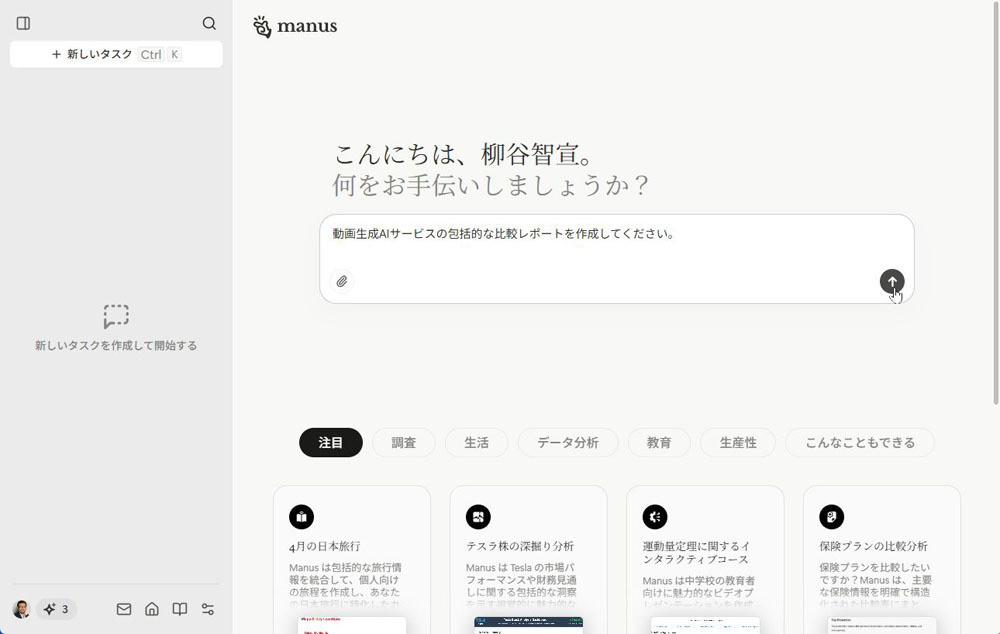Screen dimensions: 1000x634
Task: Click the manus logo
Action: click(295, 27)
